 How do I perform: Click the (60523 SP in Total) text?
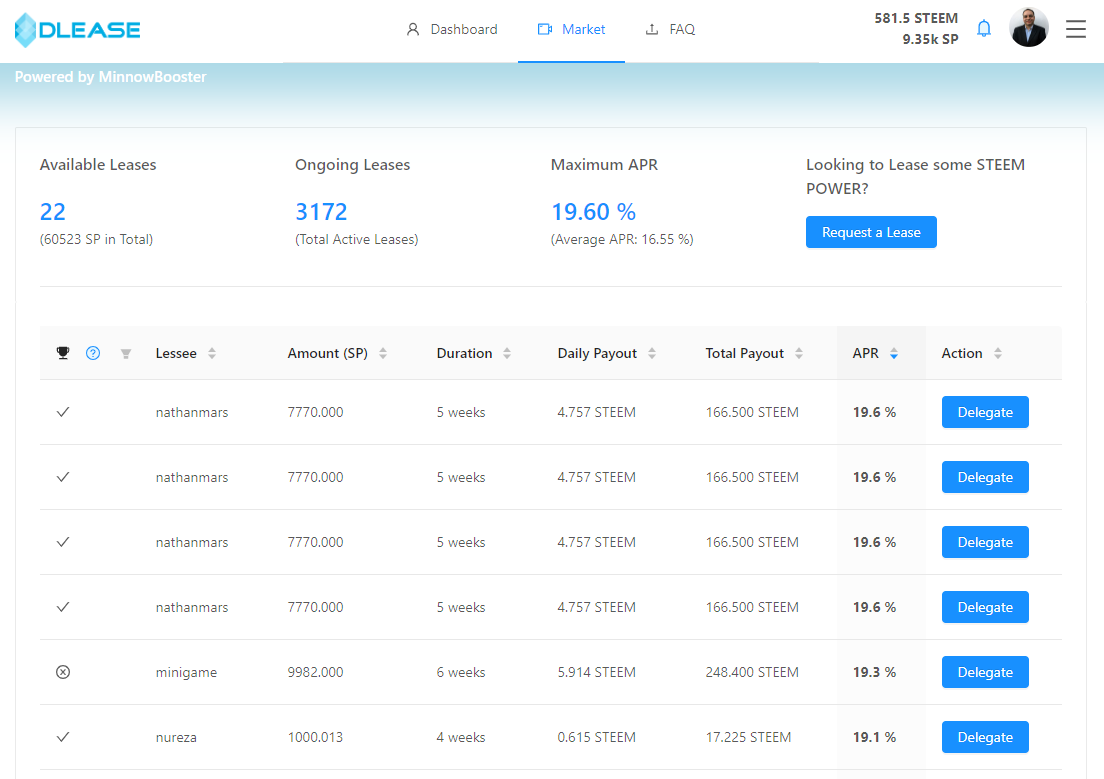96,239
